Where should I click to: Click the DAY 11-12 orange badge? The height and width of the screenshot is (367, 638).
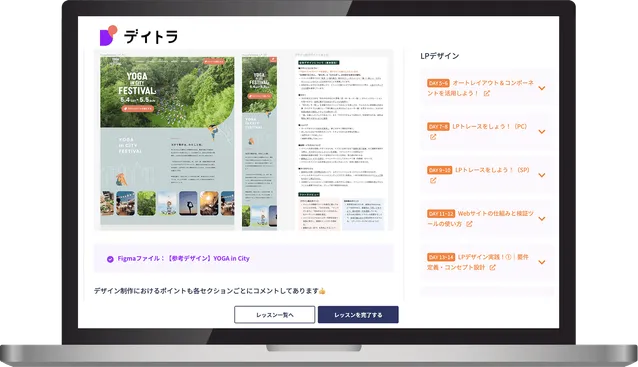coord(441,214)
